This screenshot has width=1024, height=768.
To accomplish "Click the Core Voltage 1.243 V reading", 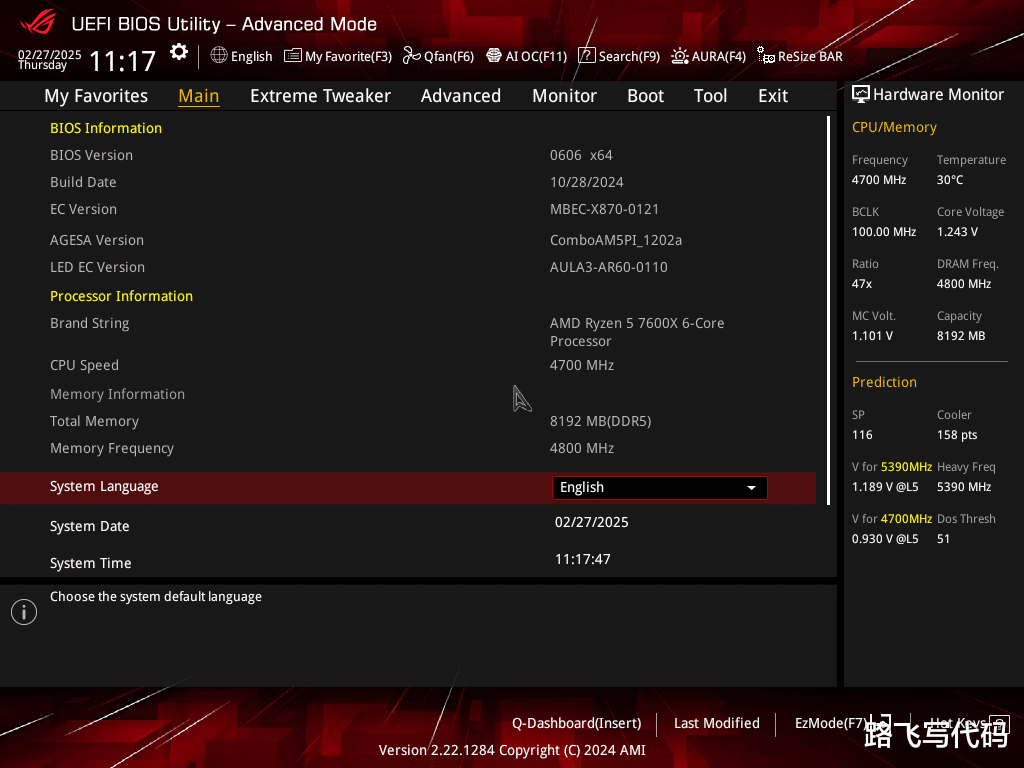I will tap(957, 232).
